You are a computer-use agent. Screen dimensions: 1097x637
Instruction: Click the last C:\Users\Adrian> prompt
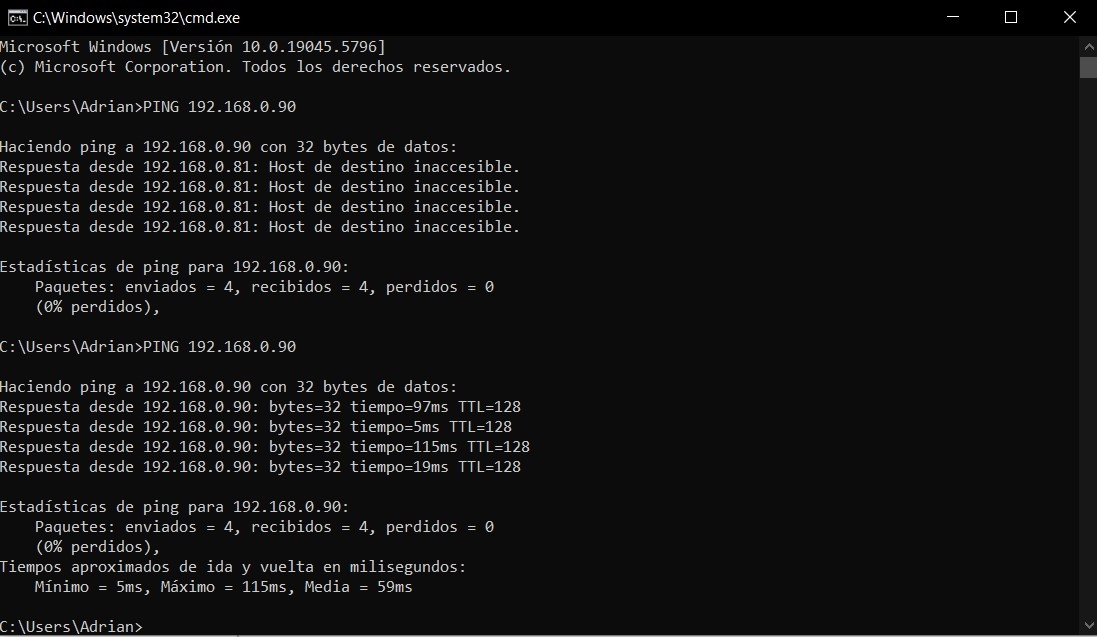71,626
